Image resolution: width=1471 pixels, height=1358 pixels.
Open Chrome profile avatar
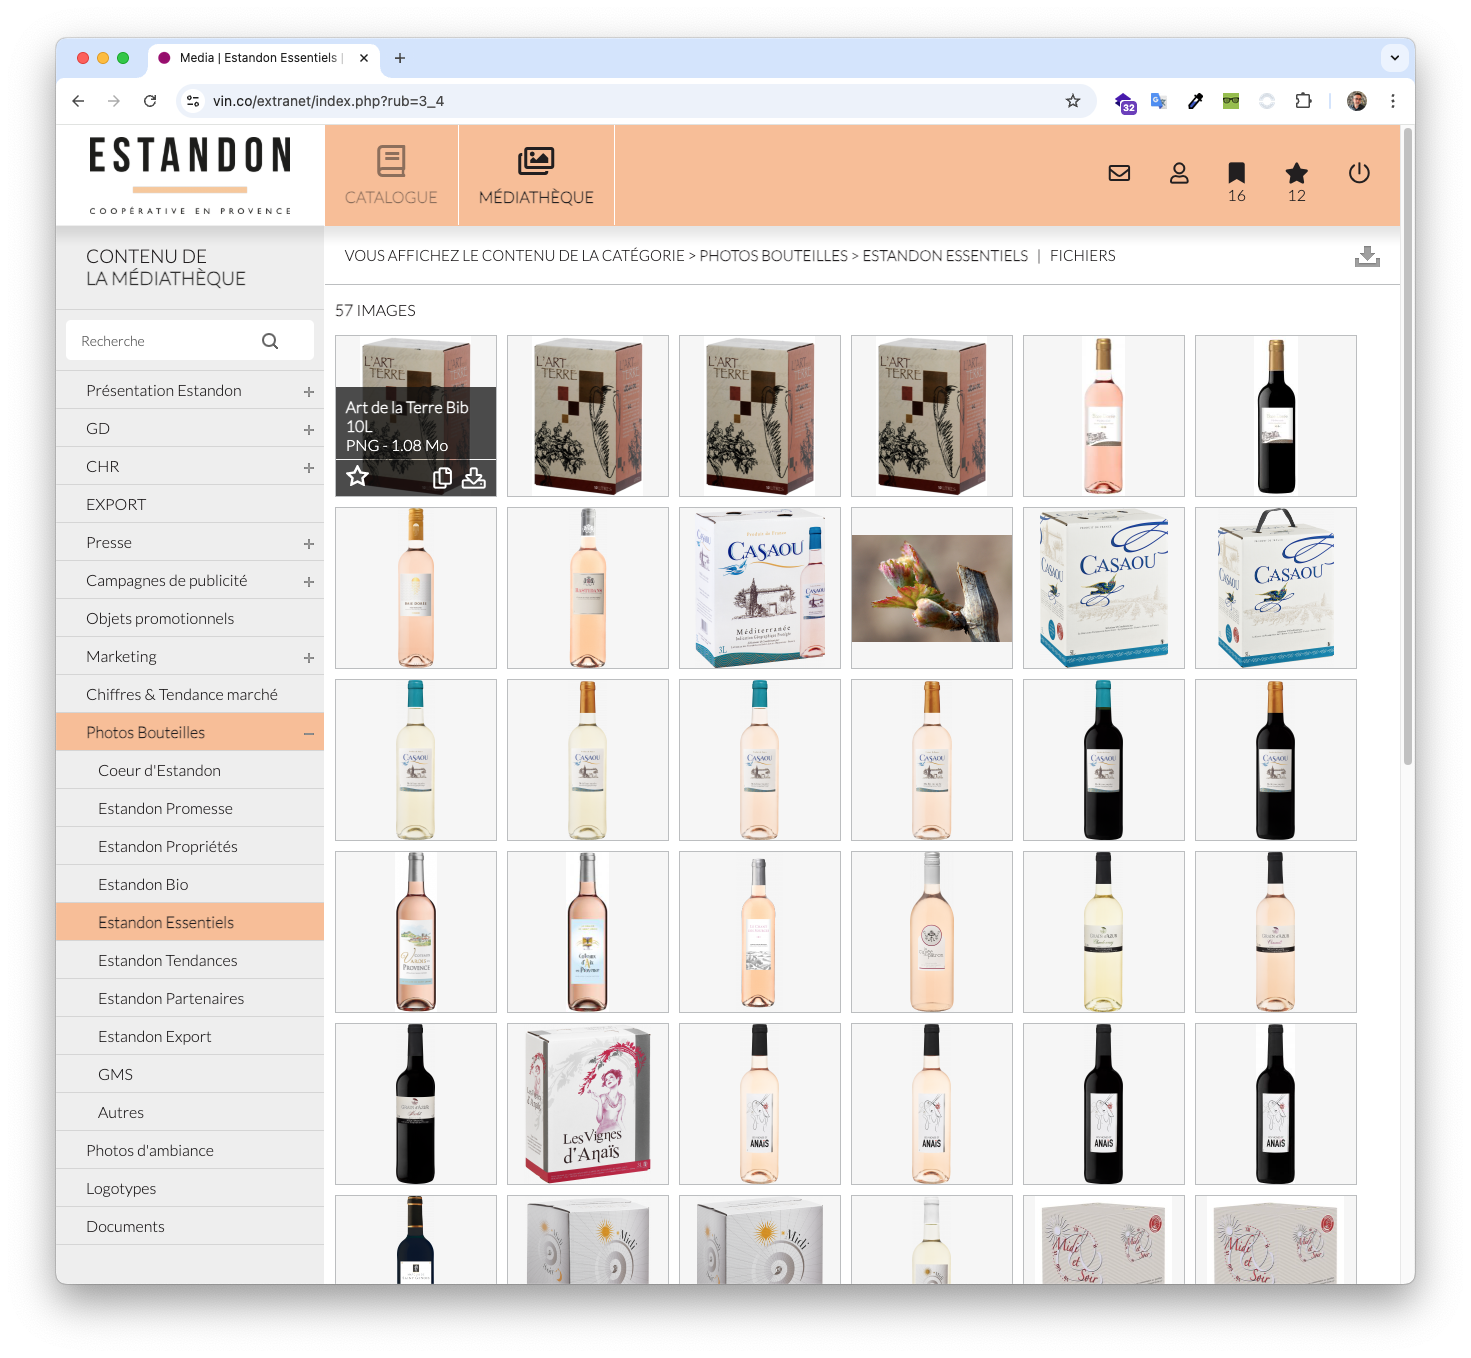click(x=1357, y=101)
